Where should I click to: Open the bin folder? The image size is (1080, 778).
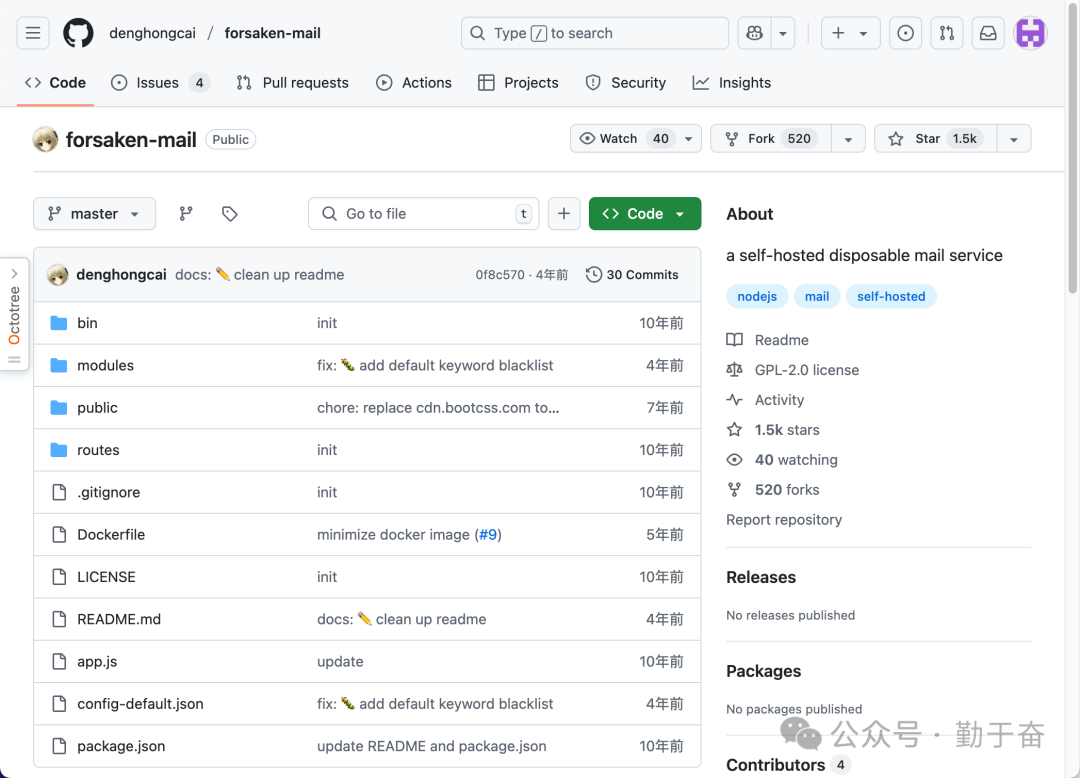(x=87, y=323)
